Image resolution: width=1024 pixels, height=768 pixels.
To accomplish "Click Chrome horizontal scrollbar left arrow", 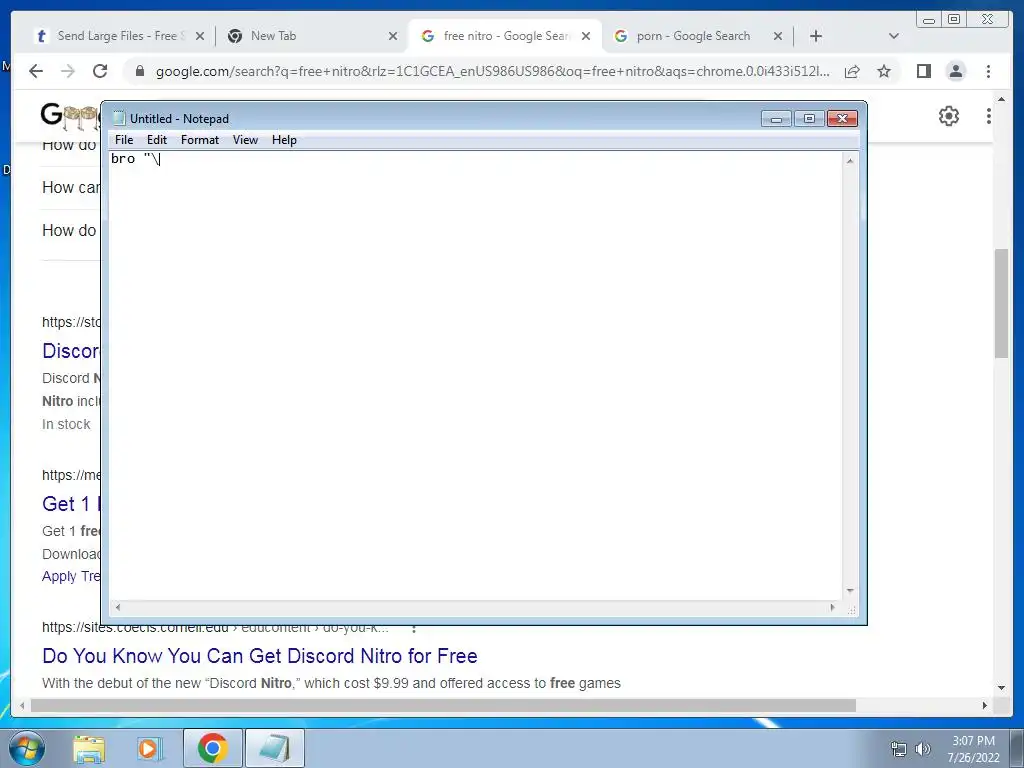I will point(22,705).
